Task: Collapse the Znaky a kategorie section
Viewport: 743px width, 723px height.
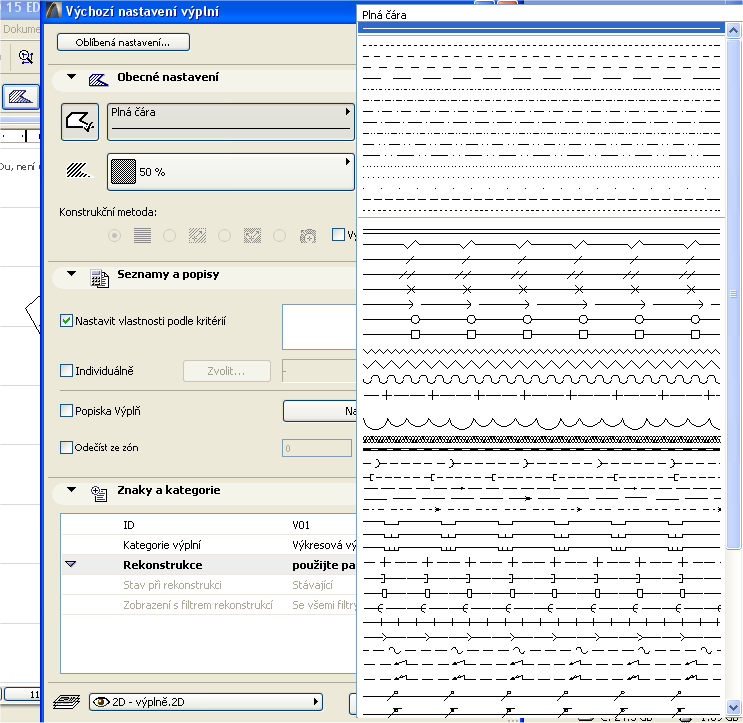Action: [72, 490]
